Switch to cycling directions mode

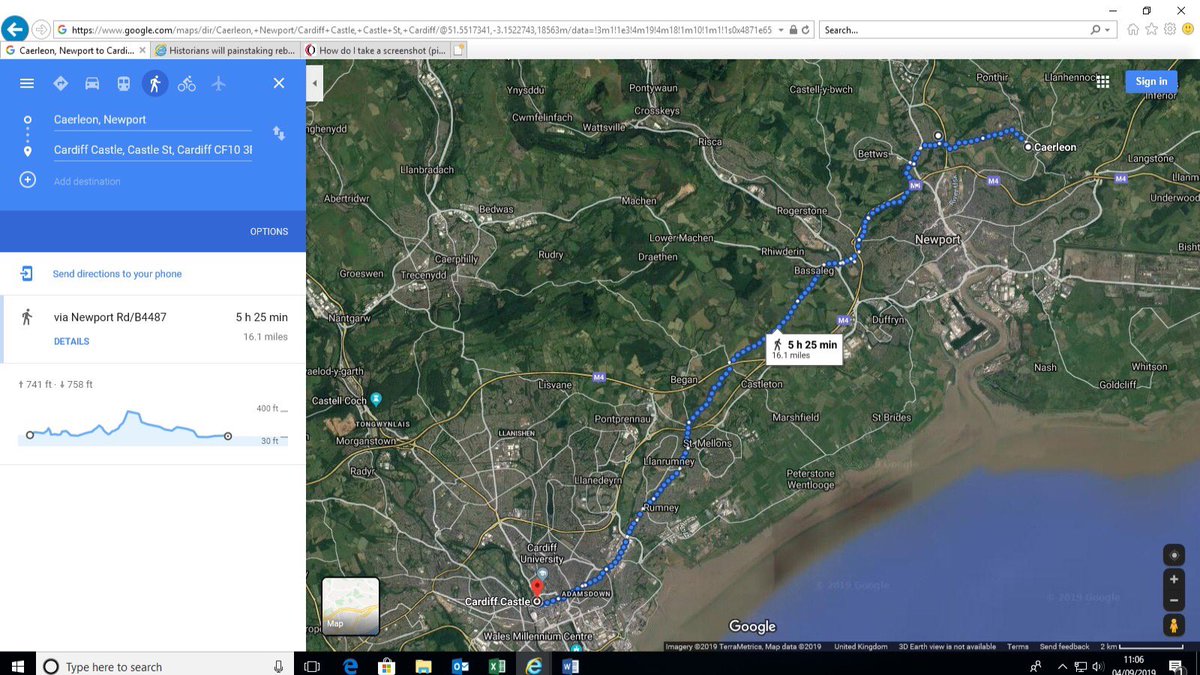coord(186,84)
